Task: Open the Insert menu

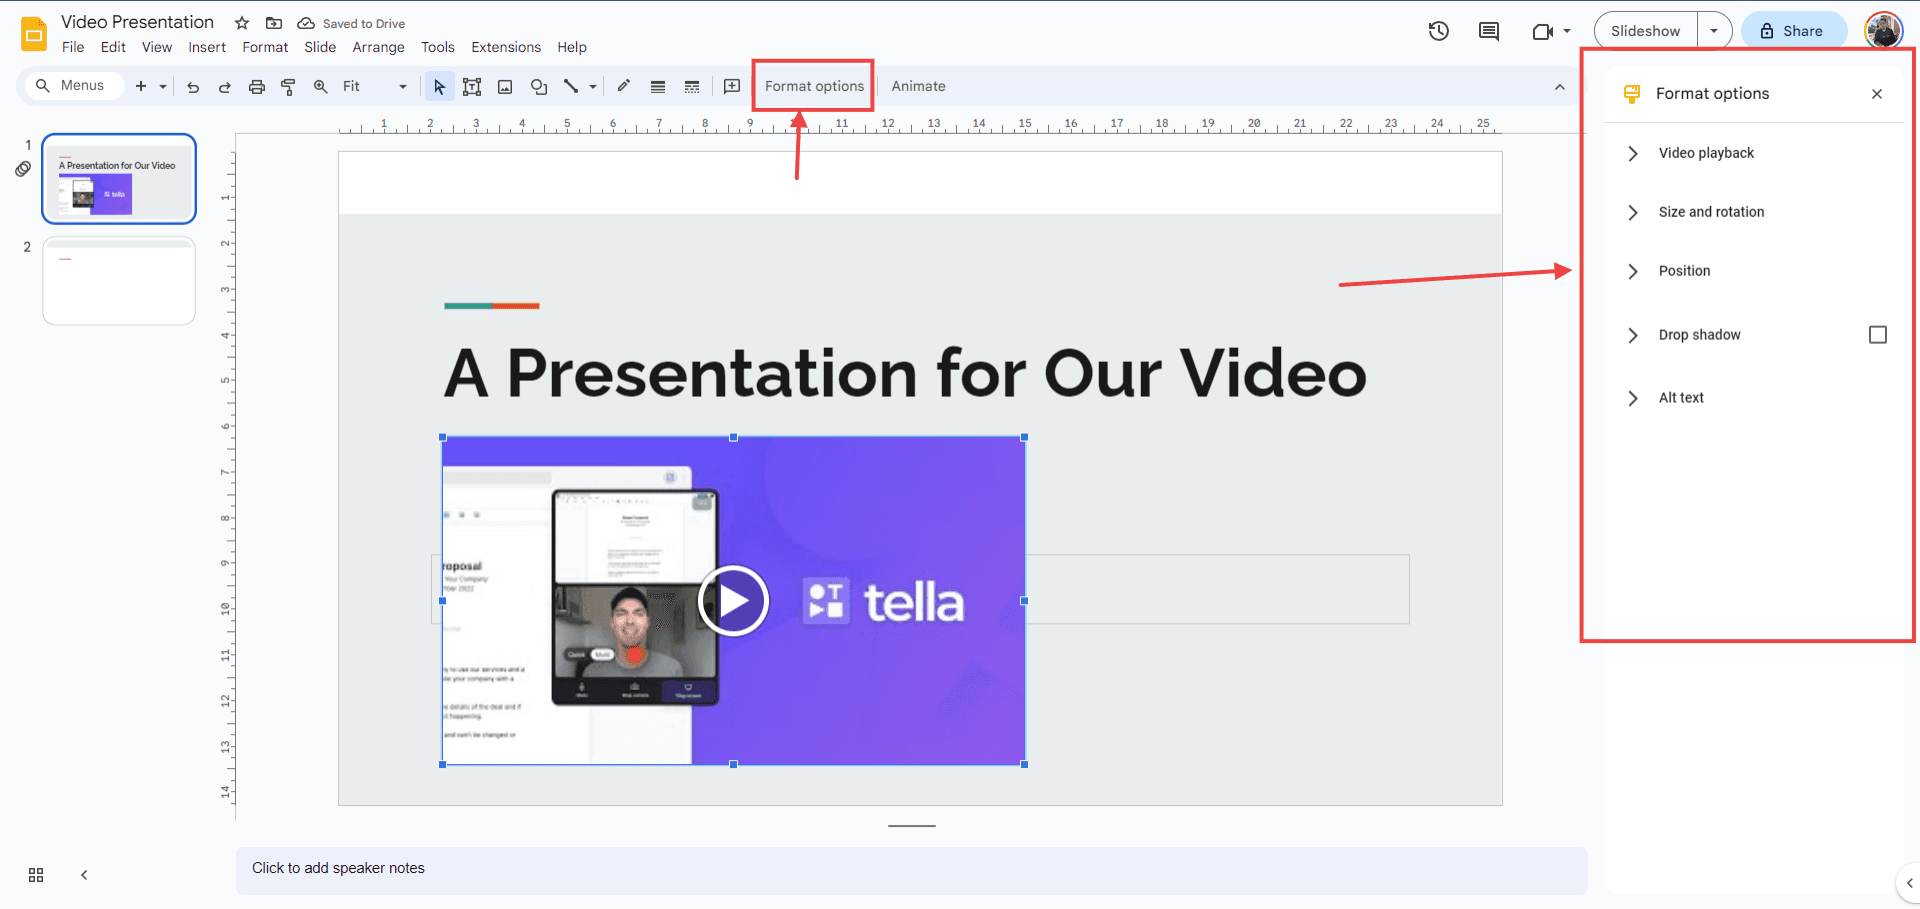Action: (x=207, y=47)
